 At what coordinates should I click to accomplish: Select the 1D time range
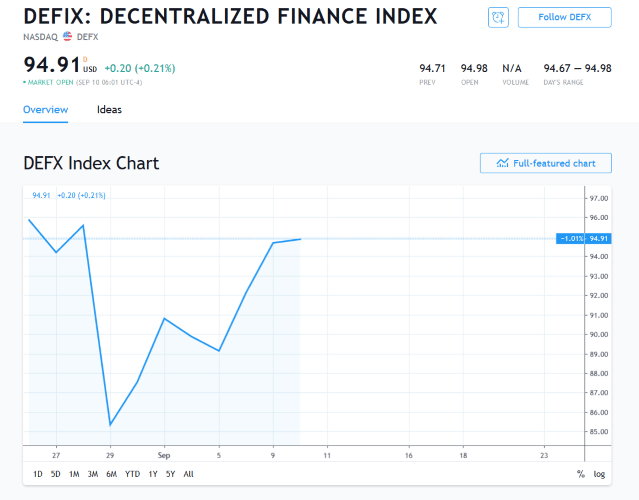tap(37, 474)
